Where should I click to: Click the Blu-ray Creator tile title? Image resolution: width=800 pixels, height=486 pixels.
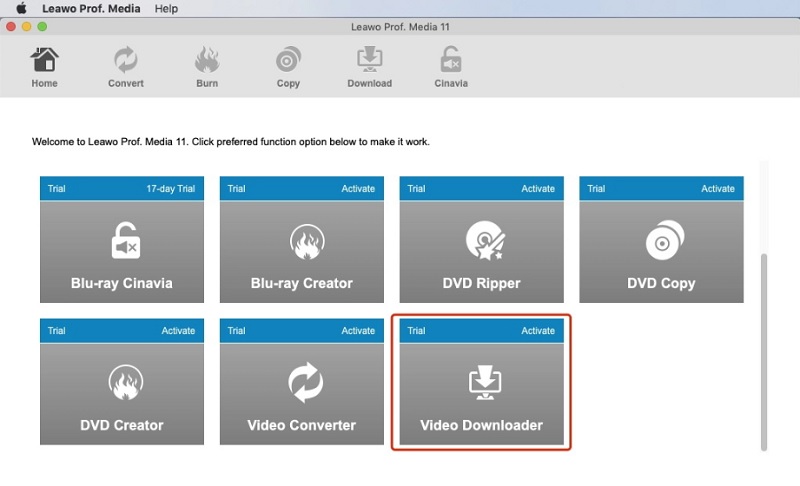pyautogui.click(x=302, y=283)
